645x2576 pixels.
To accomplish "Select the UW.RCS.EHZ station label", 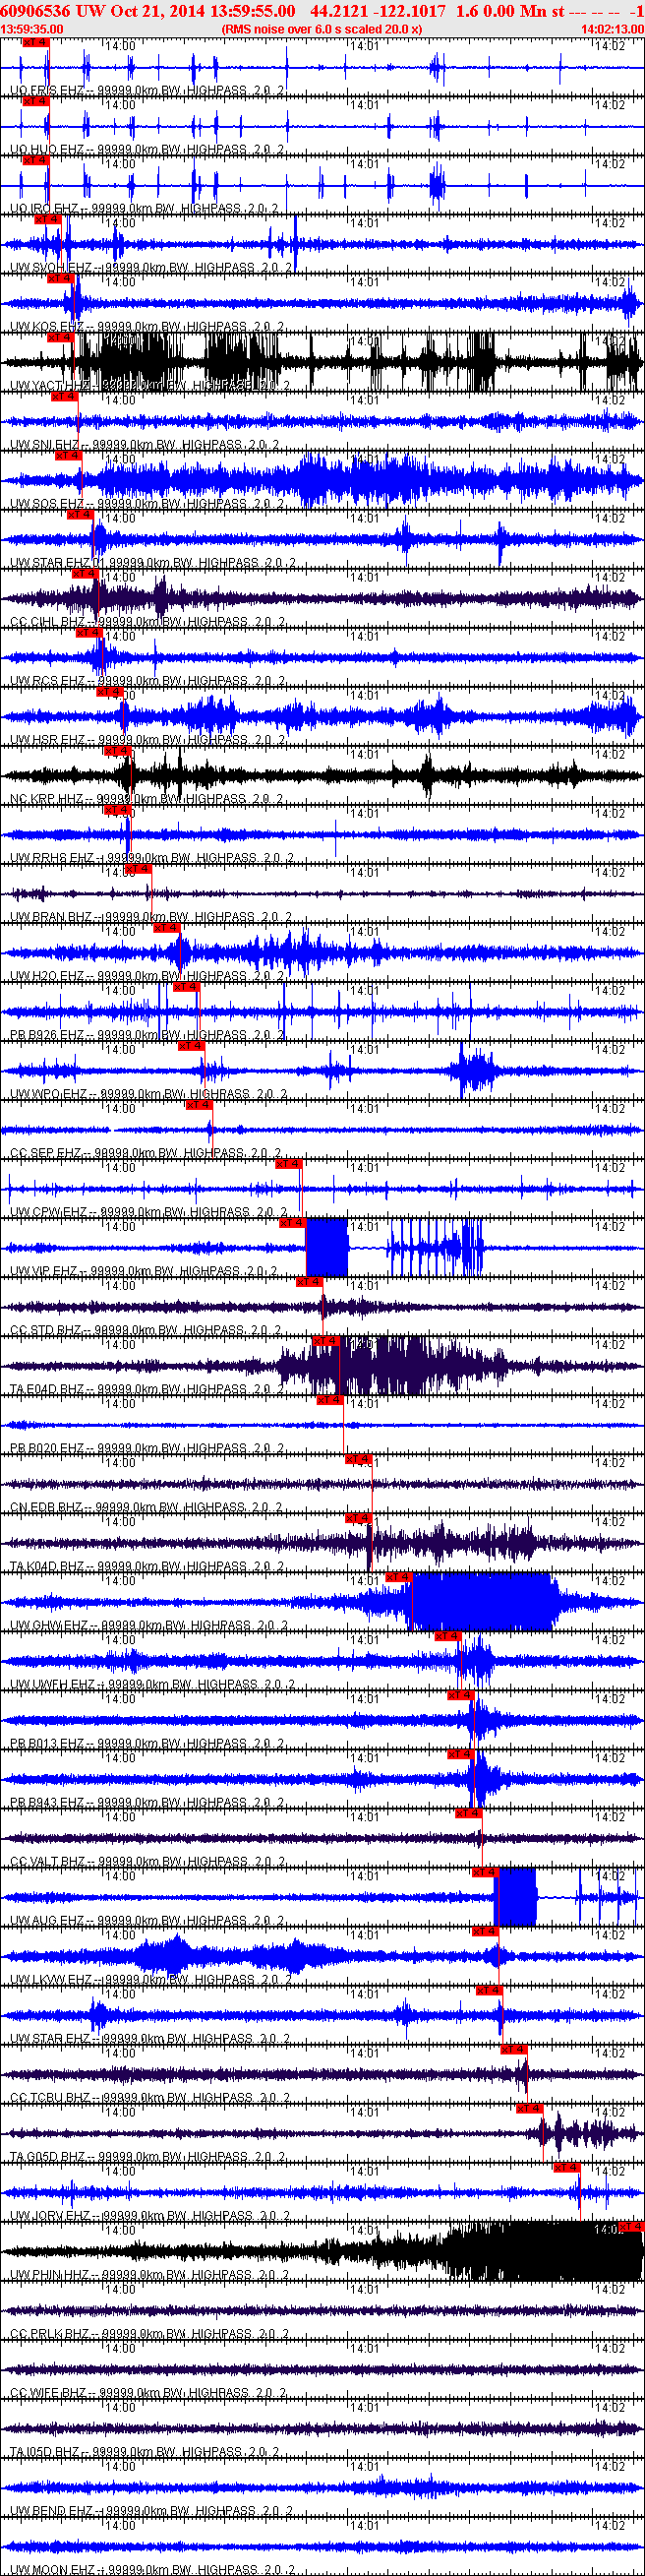I will tap(147, 681).
